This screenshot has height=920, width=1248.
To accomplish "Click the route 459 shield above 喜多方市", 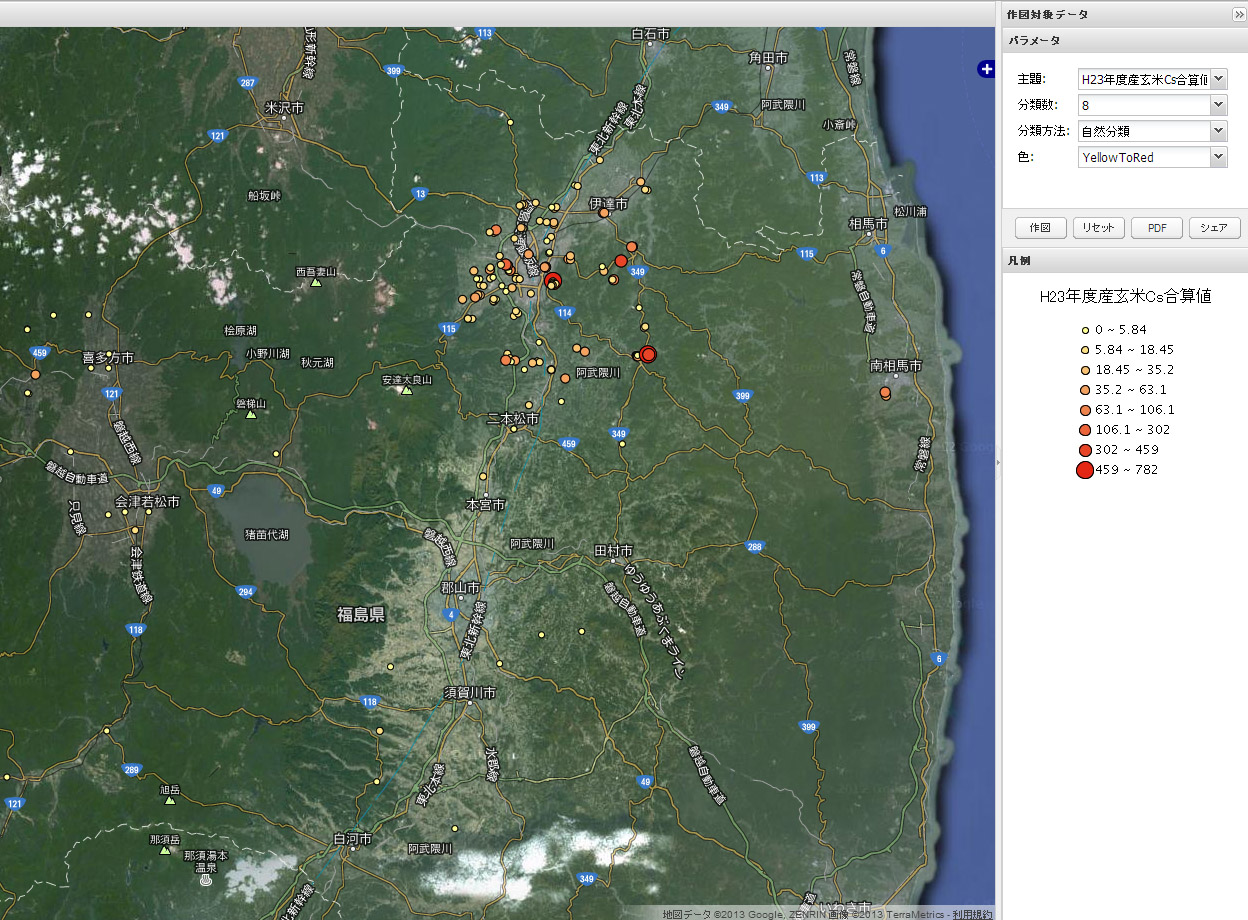I will (x=39, y=352).
